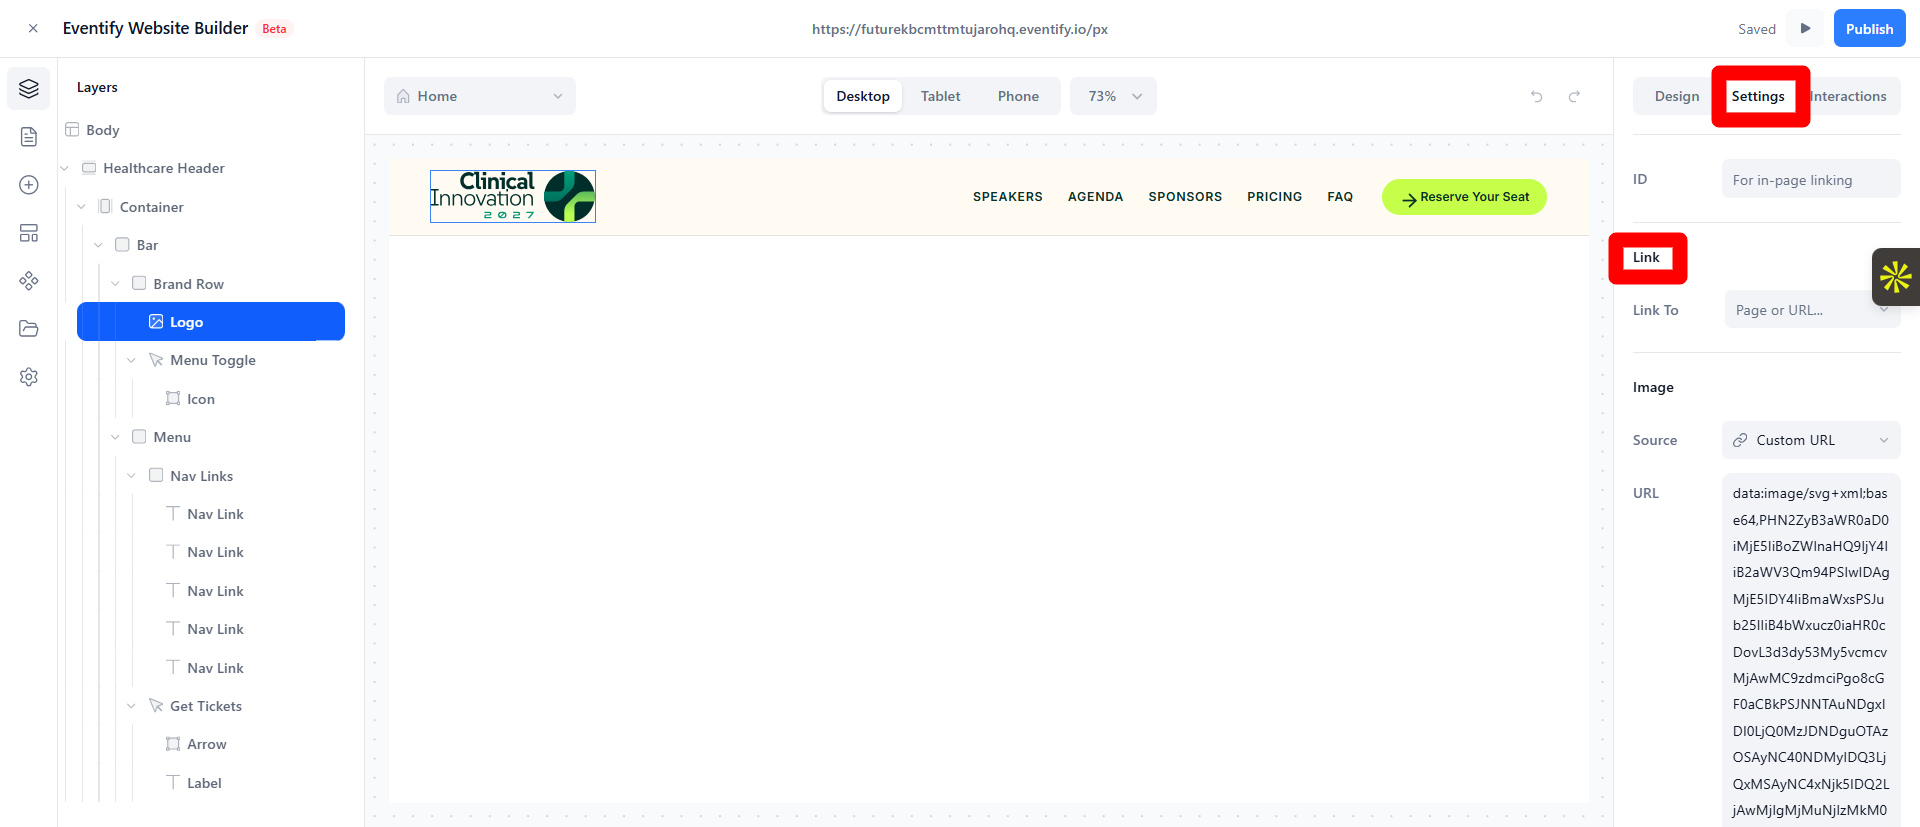Click the Get Tickets layer icon
Viewport: 1920px width, 827px height.
click(156, 706)
